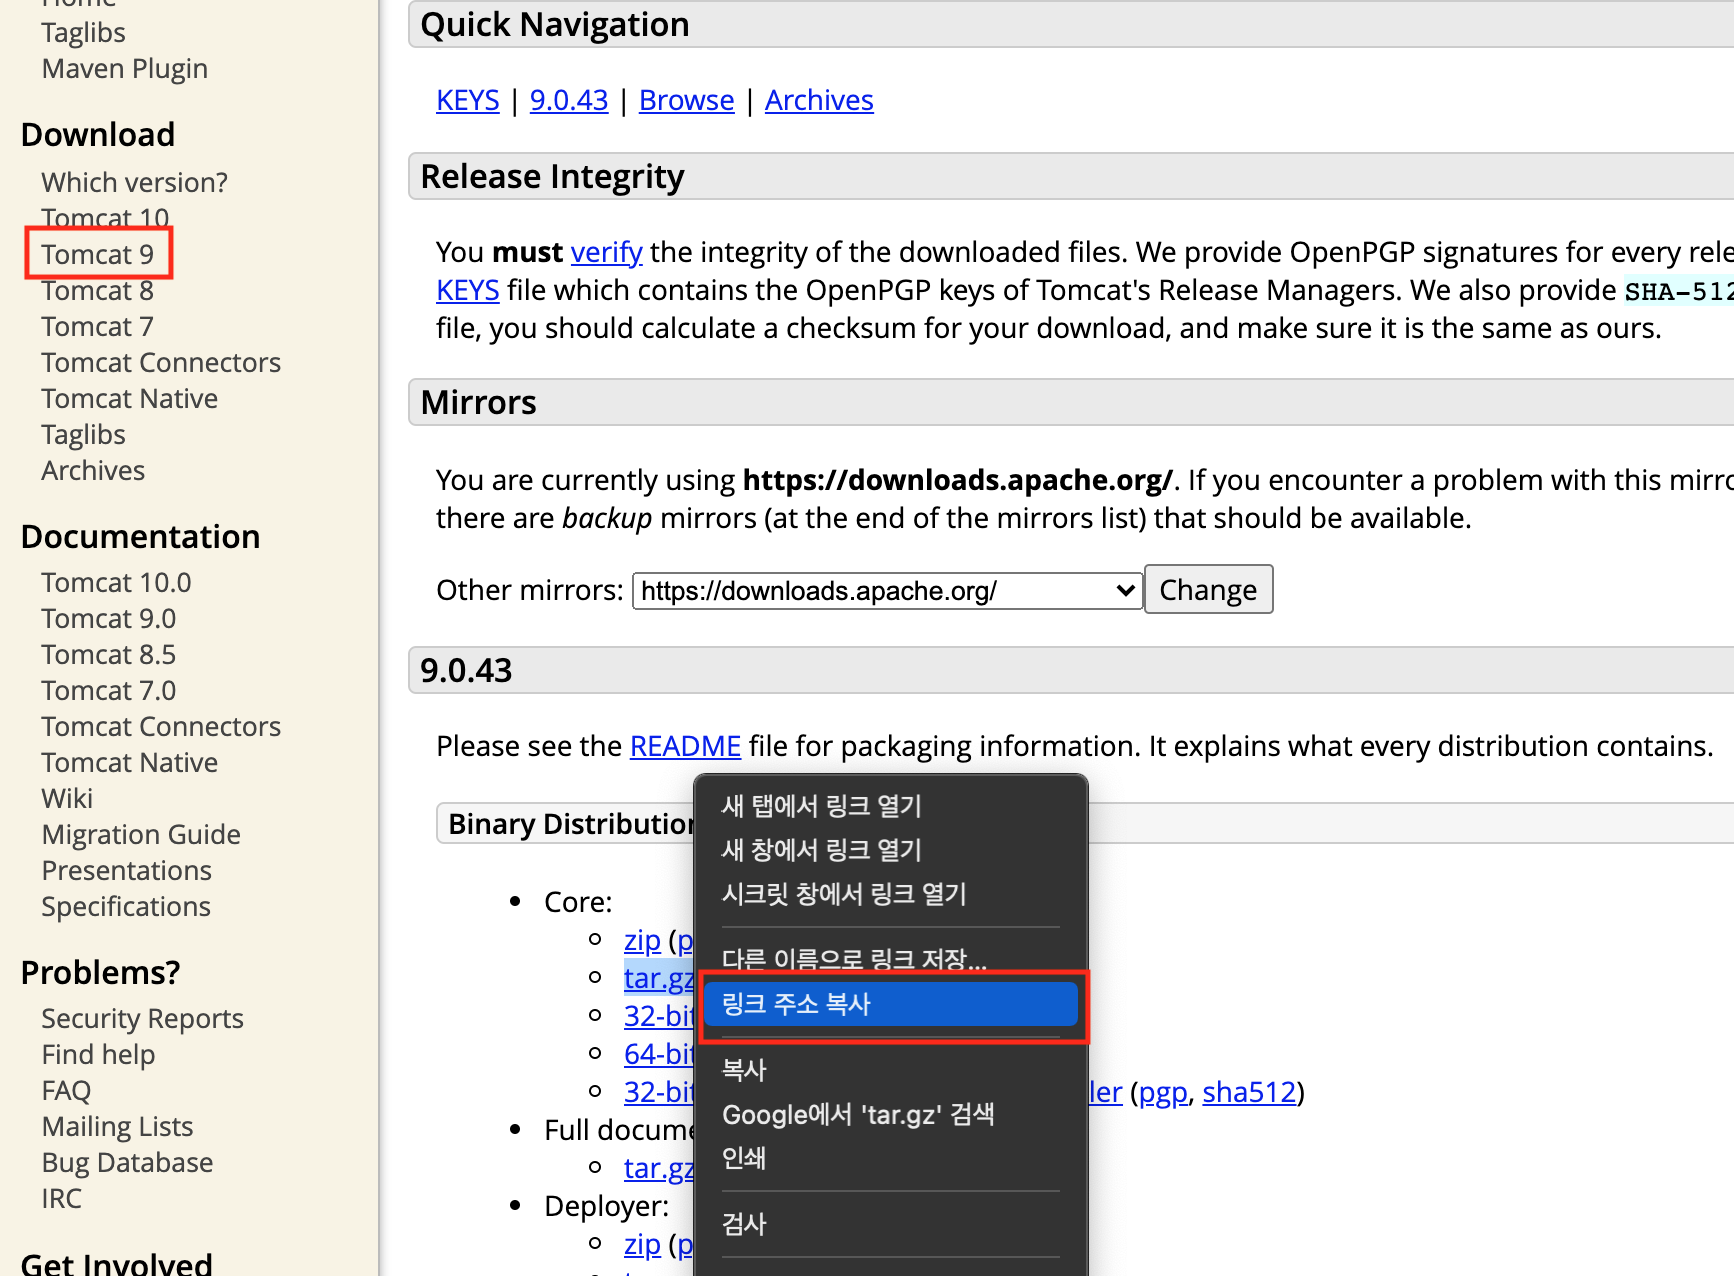Expand the Other mirrors dropdown
The image size is (1734, 1276).
887,590
